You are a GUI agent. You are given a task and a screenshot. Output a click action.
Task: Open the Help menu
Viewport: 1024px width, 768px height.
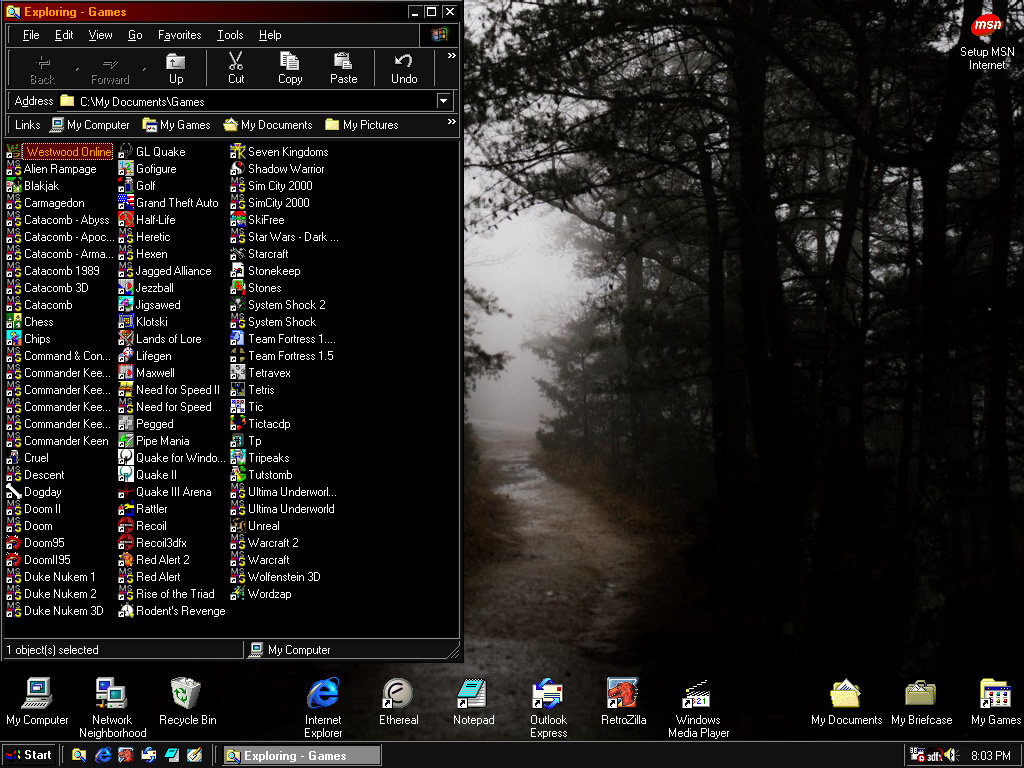(270, 35)
